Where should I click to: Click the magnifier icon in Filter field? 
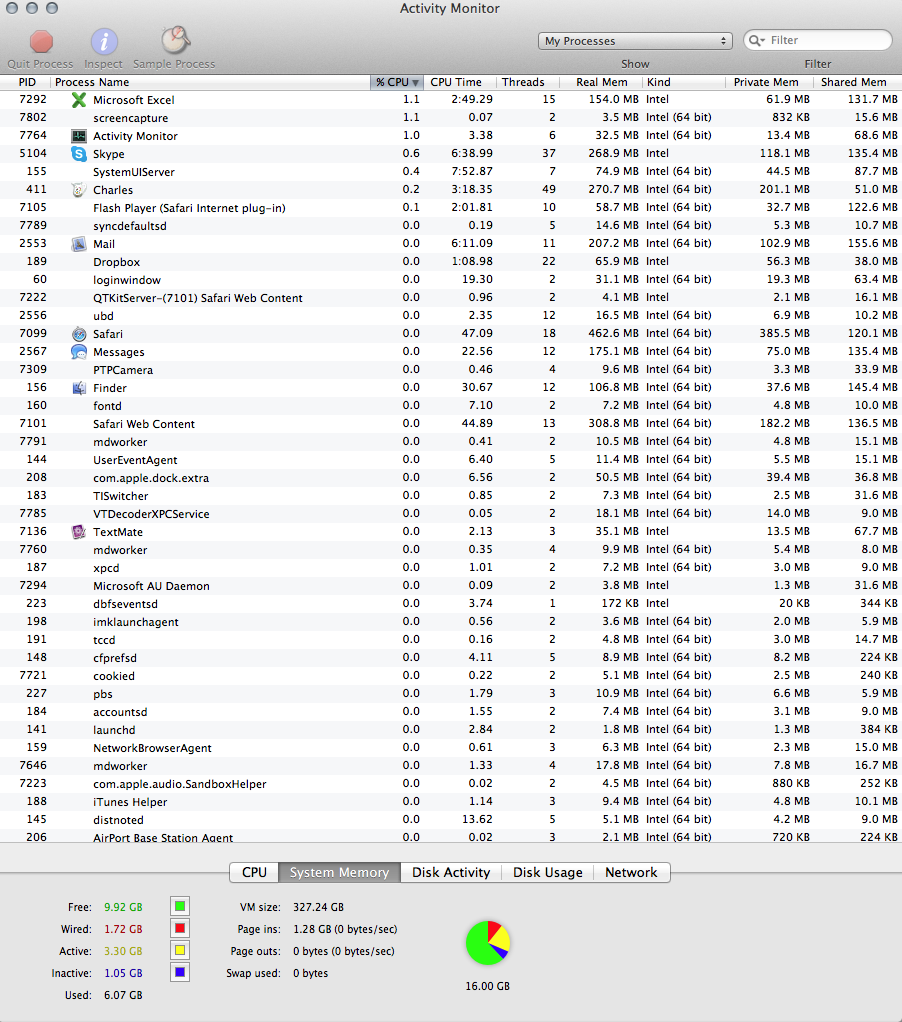pyautogui.click(x=757, y=40)
